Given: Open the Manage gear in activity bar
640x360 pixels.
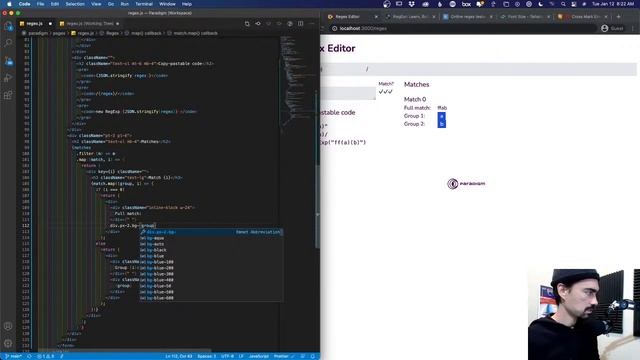Looking at the screenshot, I should tap(8, 343).
